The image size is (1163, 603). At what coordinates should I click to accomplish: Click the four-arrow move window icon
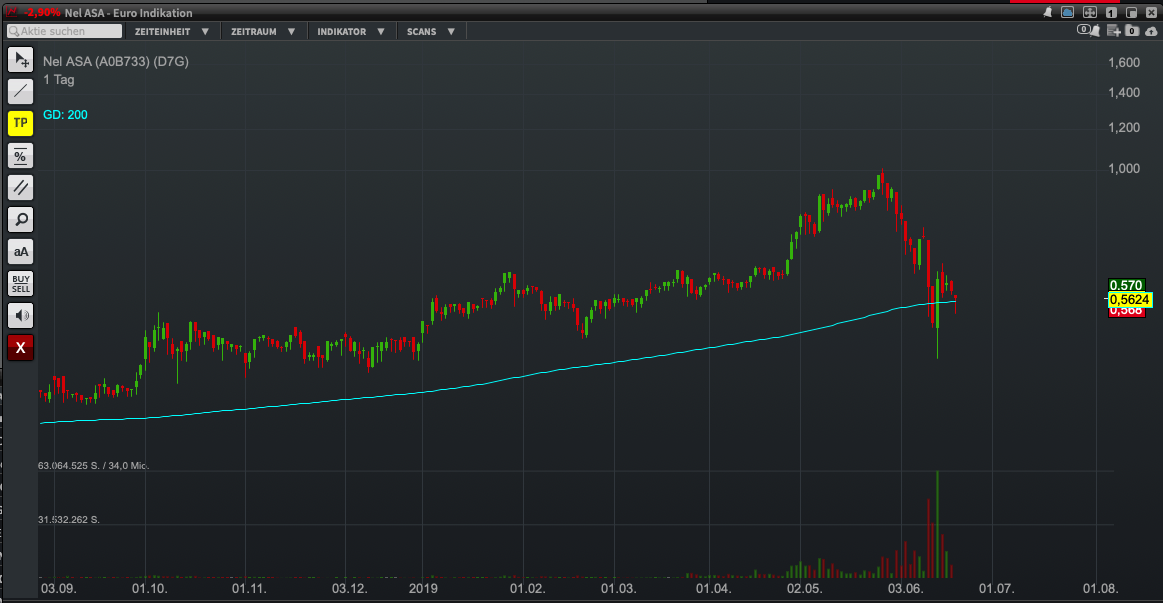pyautogui.click(x=1090, y=12)
